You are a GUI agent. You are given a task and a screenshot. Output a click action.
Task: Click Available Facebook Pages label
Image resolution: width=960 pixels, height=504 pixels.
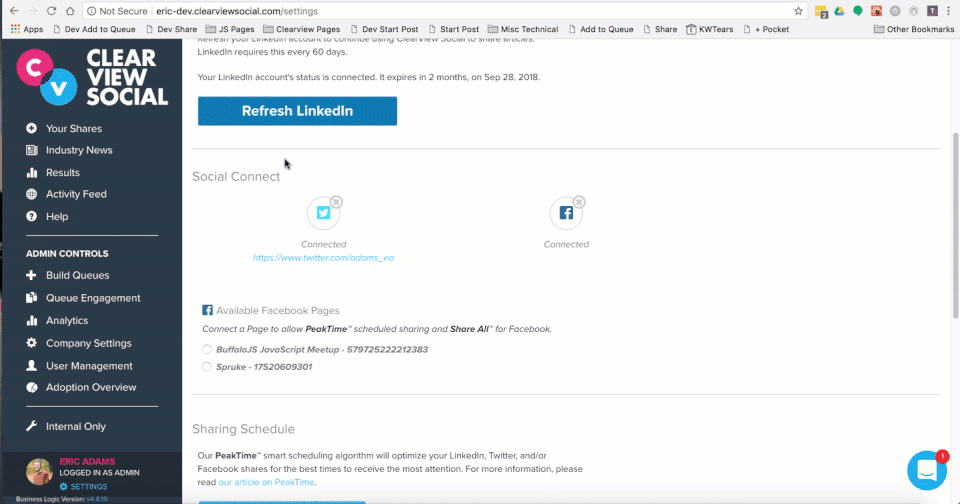pos(277,310)
